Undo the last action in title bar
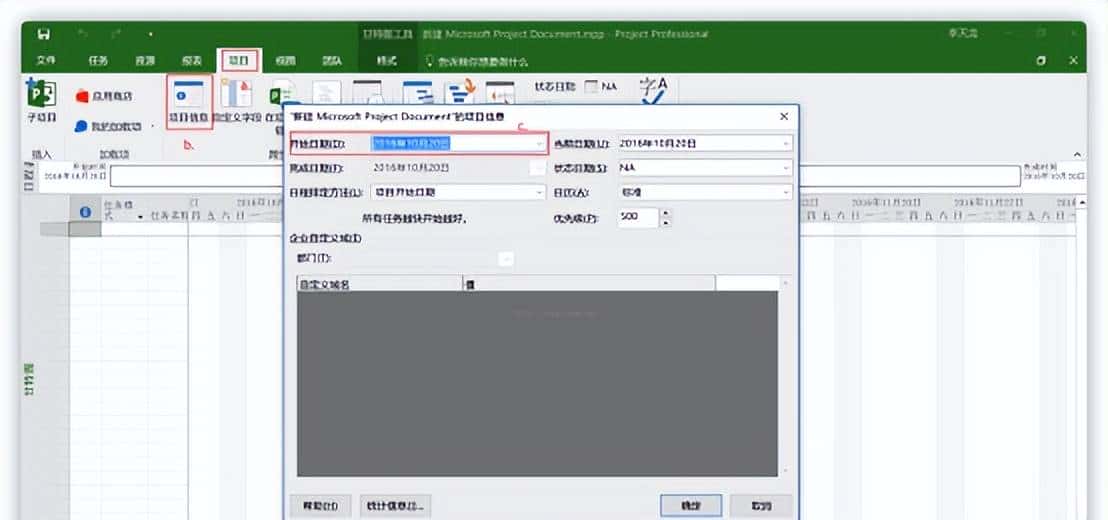The width and height of the screenshot is (1108, 520). (x=81, y=34)
